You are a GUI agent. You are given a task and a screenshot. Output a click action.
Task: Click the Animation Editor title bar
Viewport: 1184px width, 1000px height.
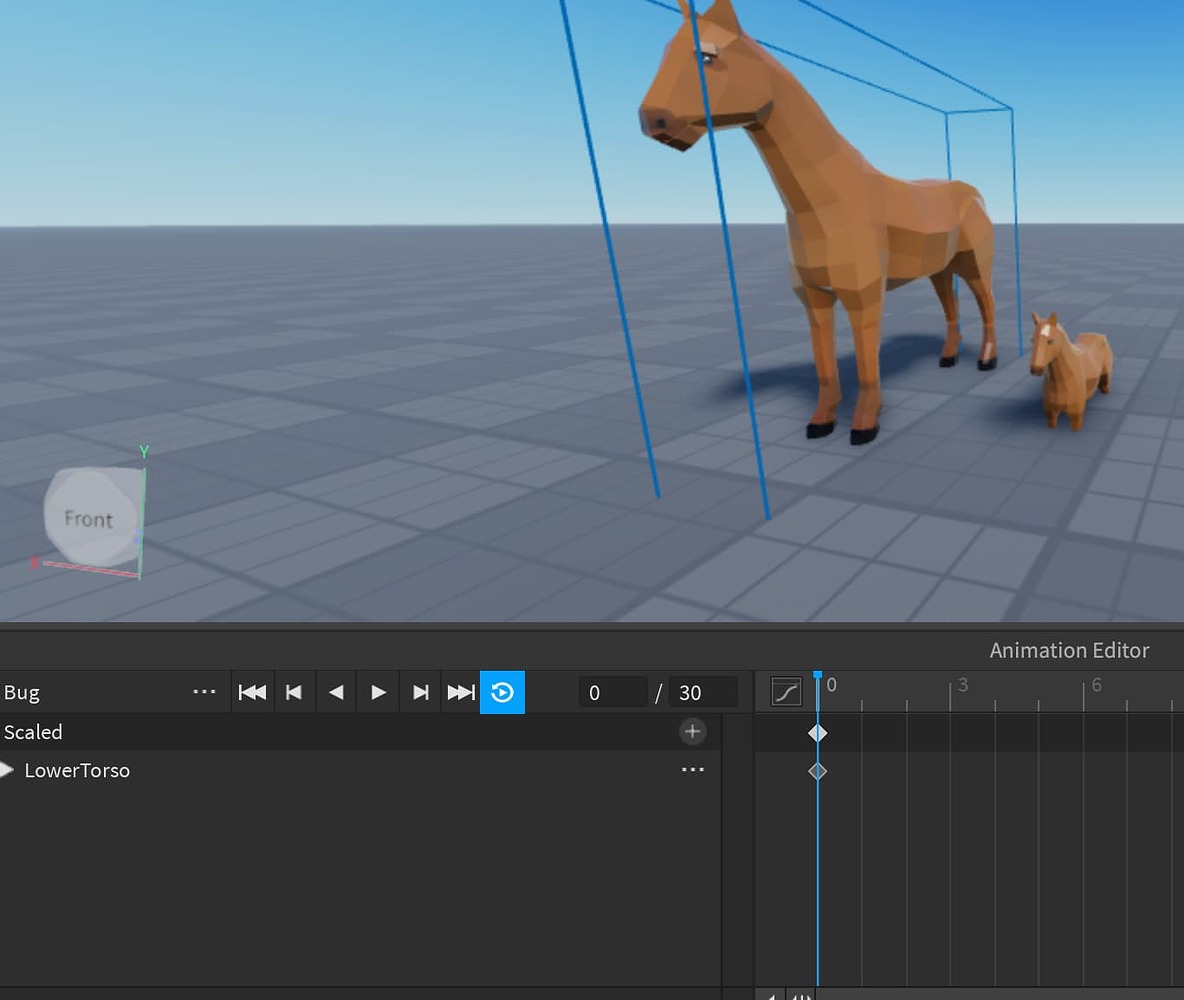(1069, 650)
